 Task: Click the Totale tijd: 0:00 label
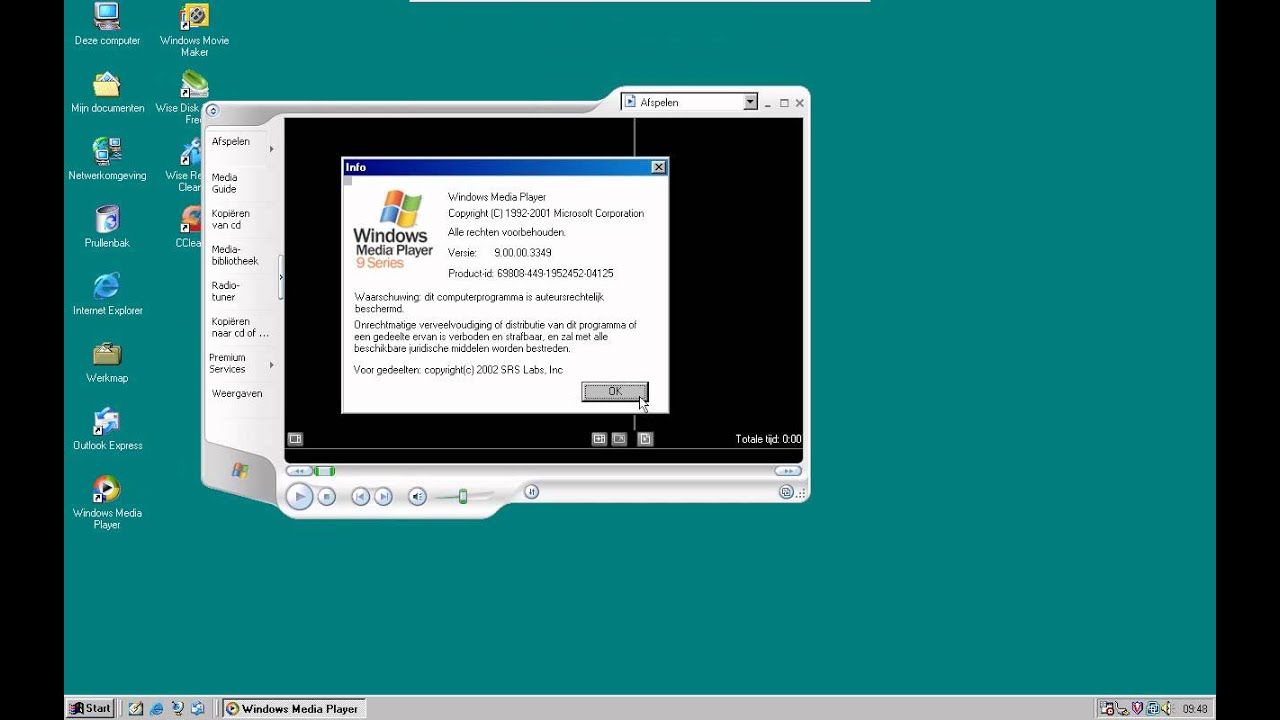(x=768, y=439)
